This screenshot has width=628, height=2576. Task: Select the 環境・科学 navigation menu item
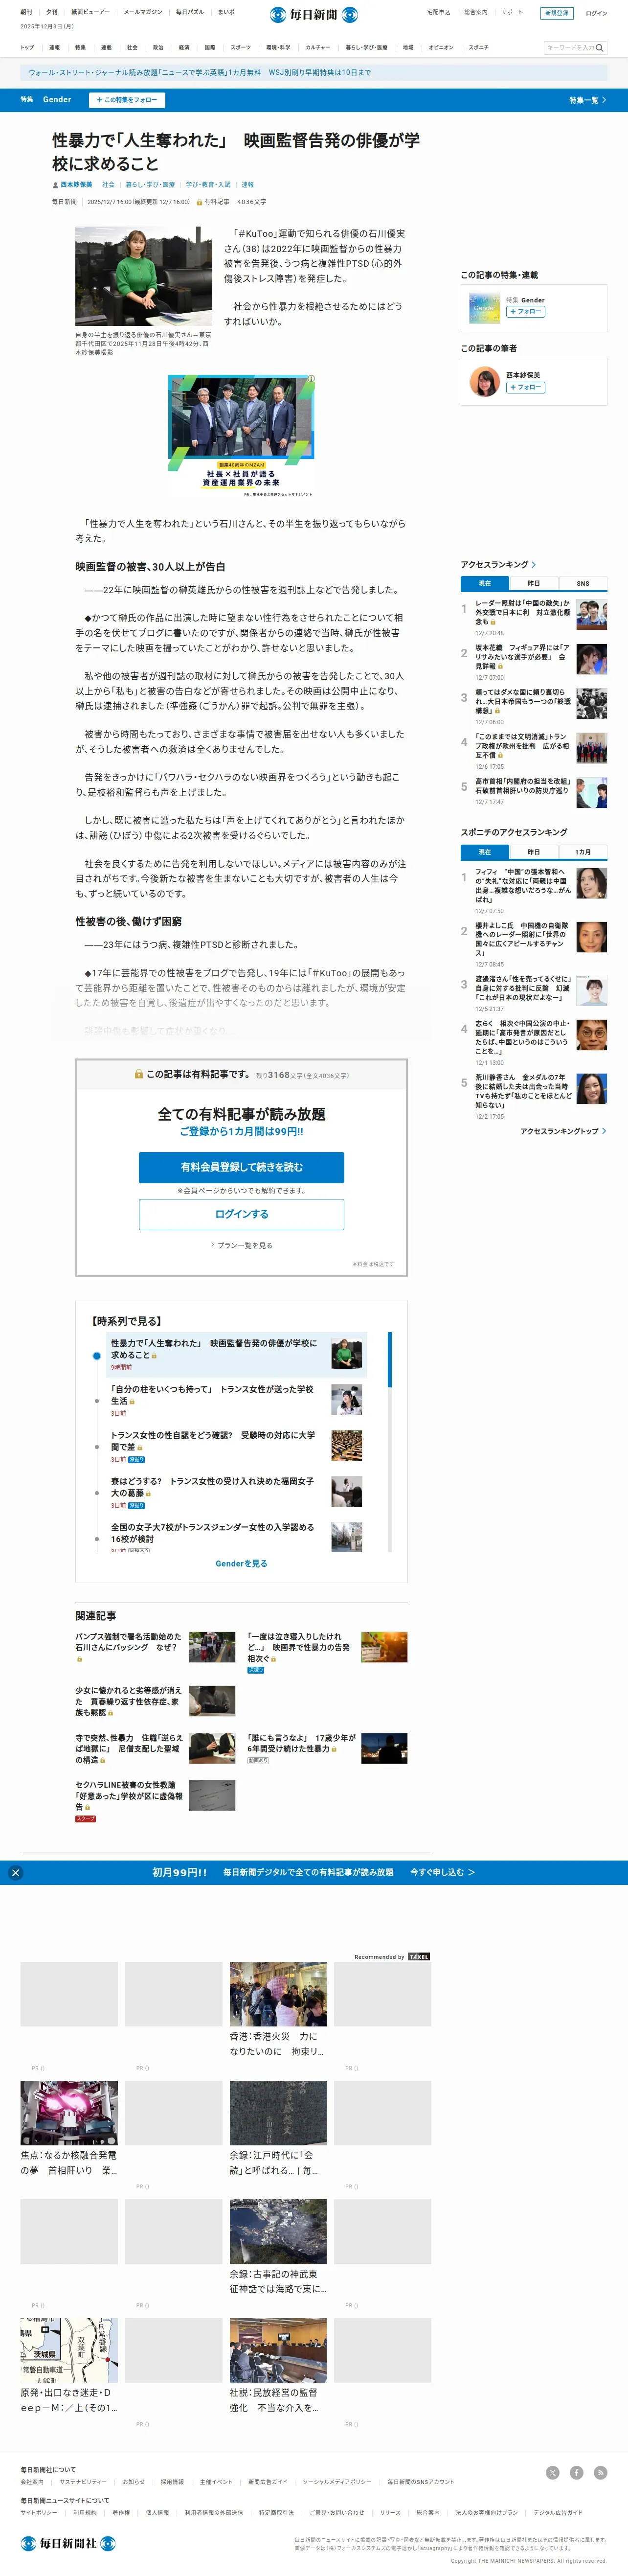[278, 47]
